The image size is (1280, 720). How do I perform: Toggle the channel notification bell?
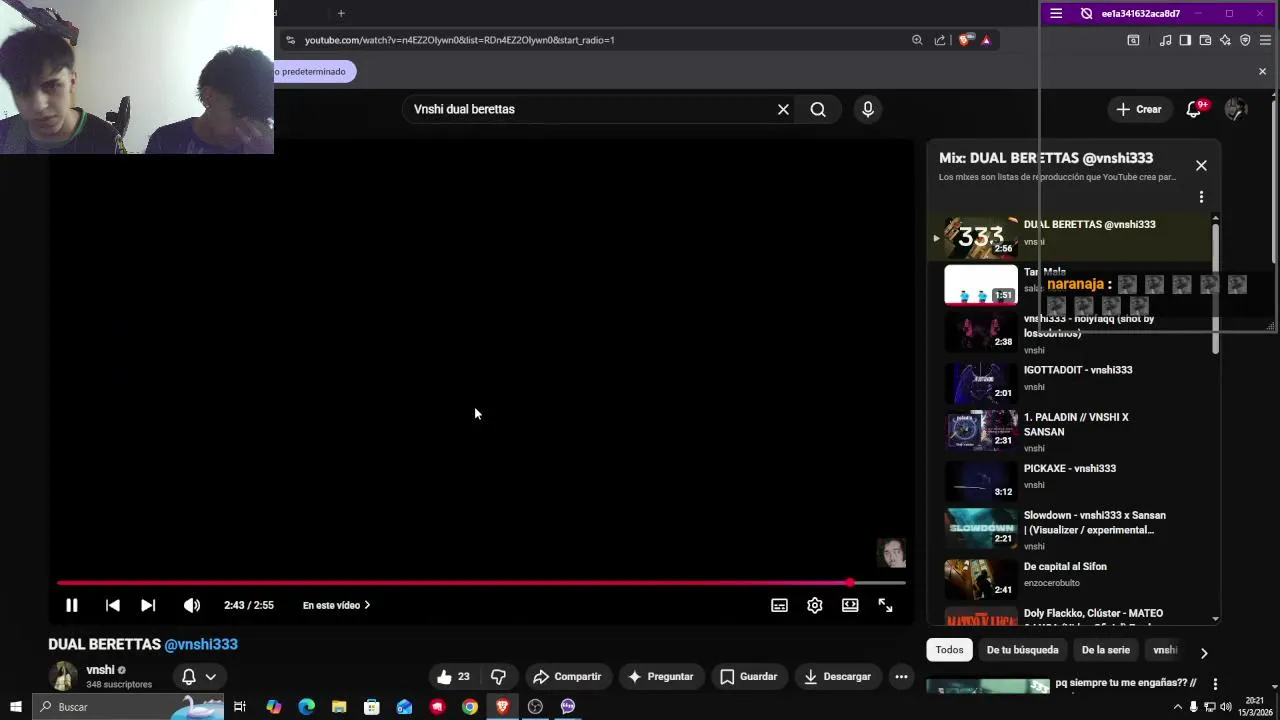[188, 677]
